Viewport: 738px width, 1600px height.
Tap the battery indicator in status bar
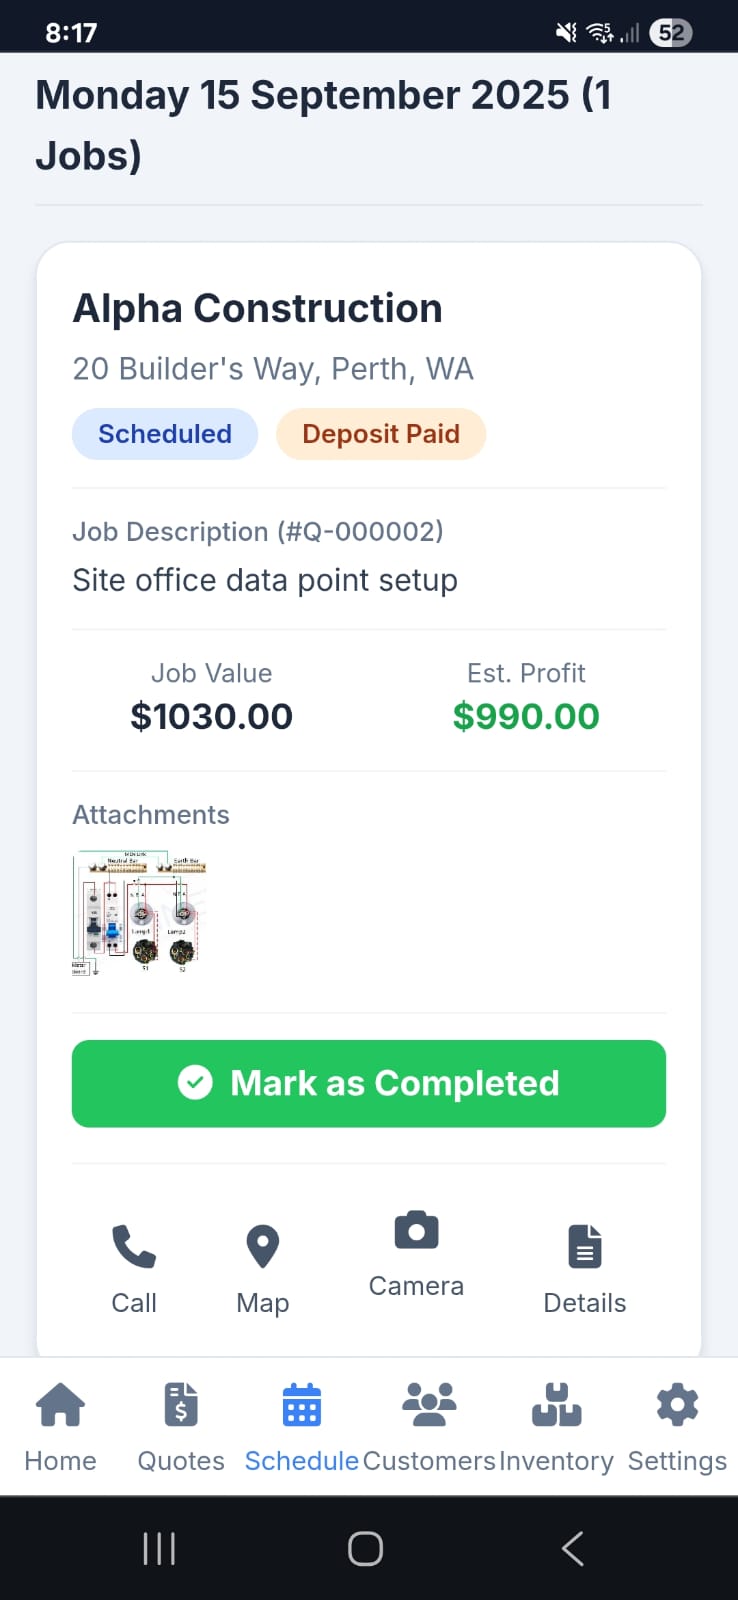(671, 33)
